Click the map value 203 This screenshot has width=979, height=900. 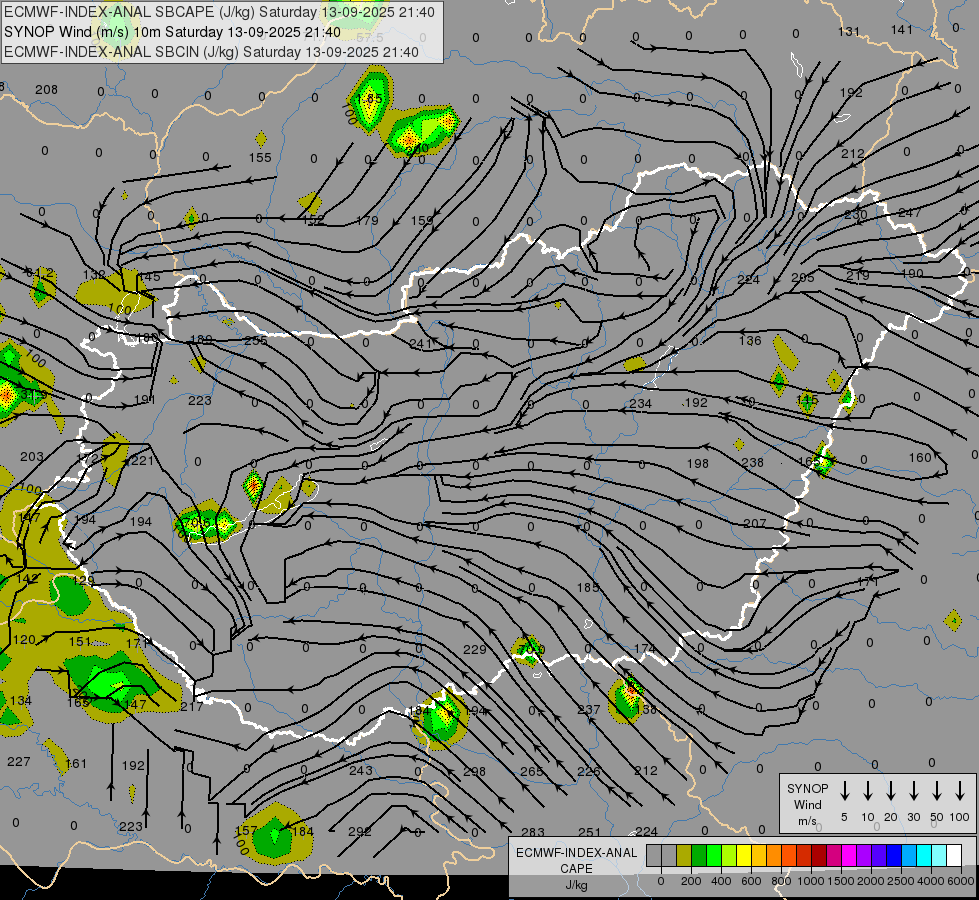pos(32,457)
